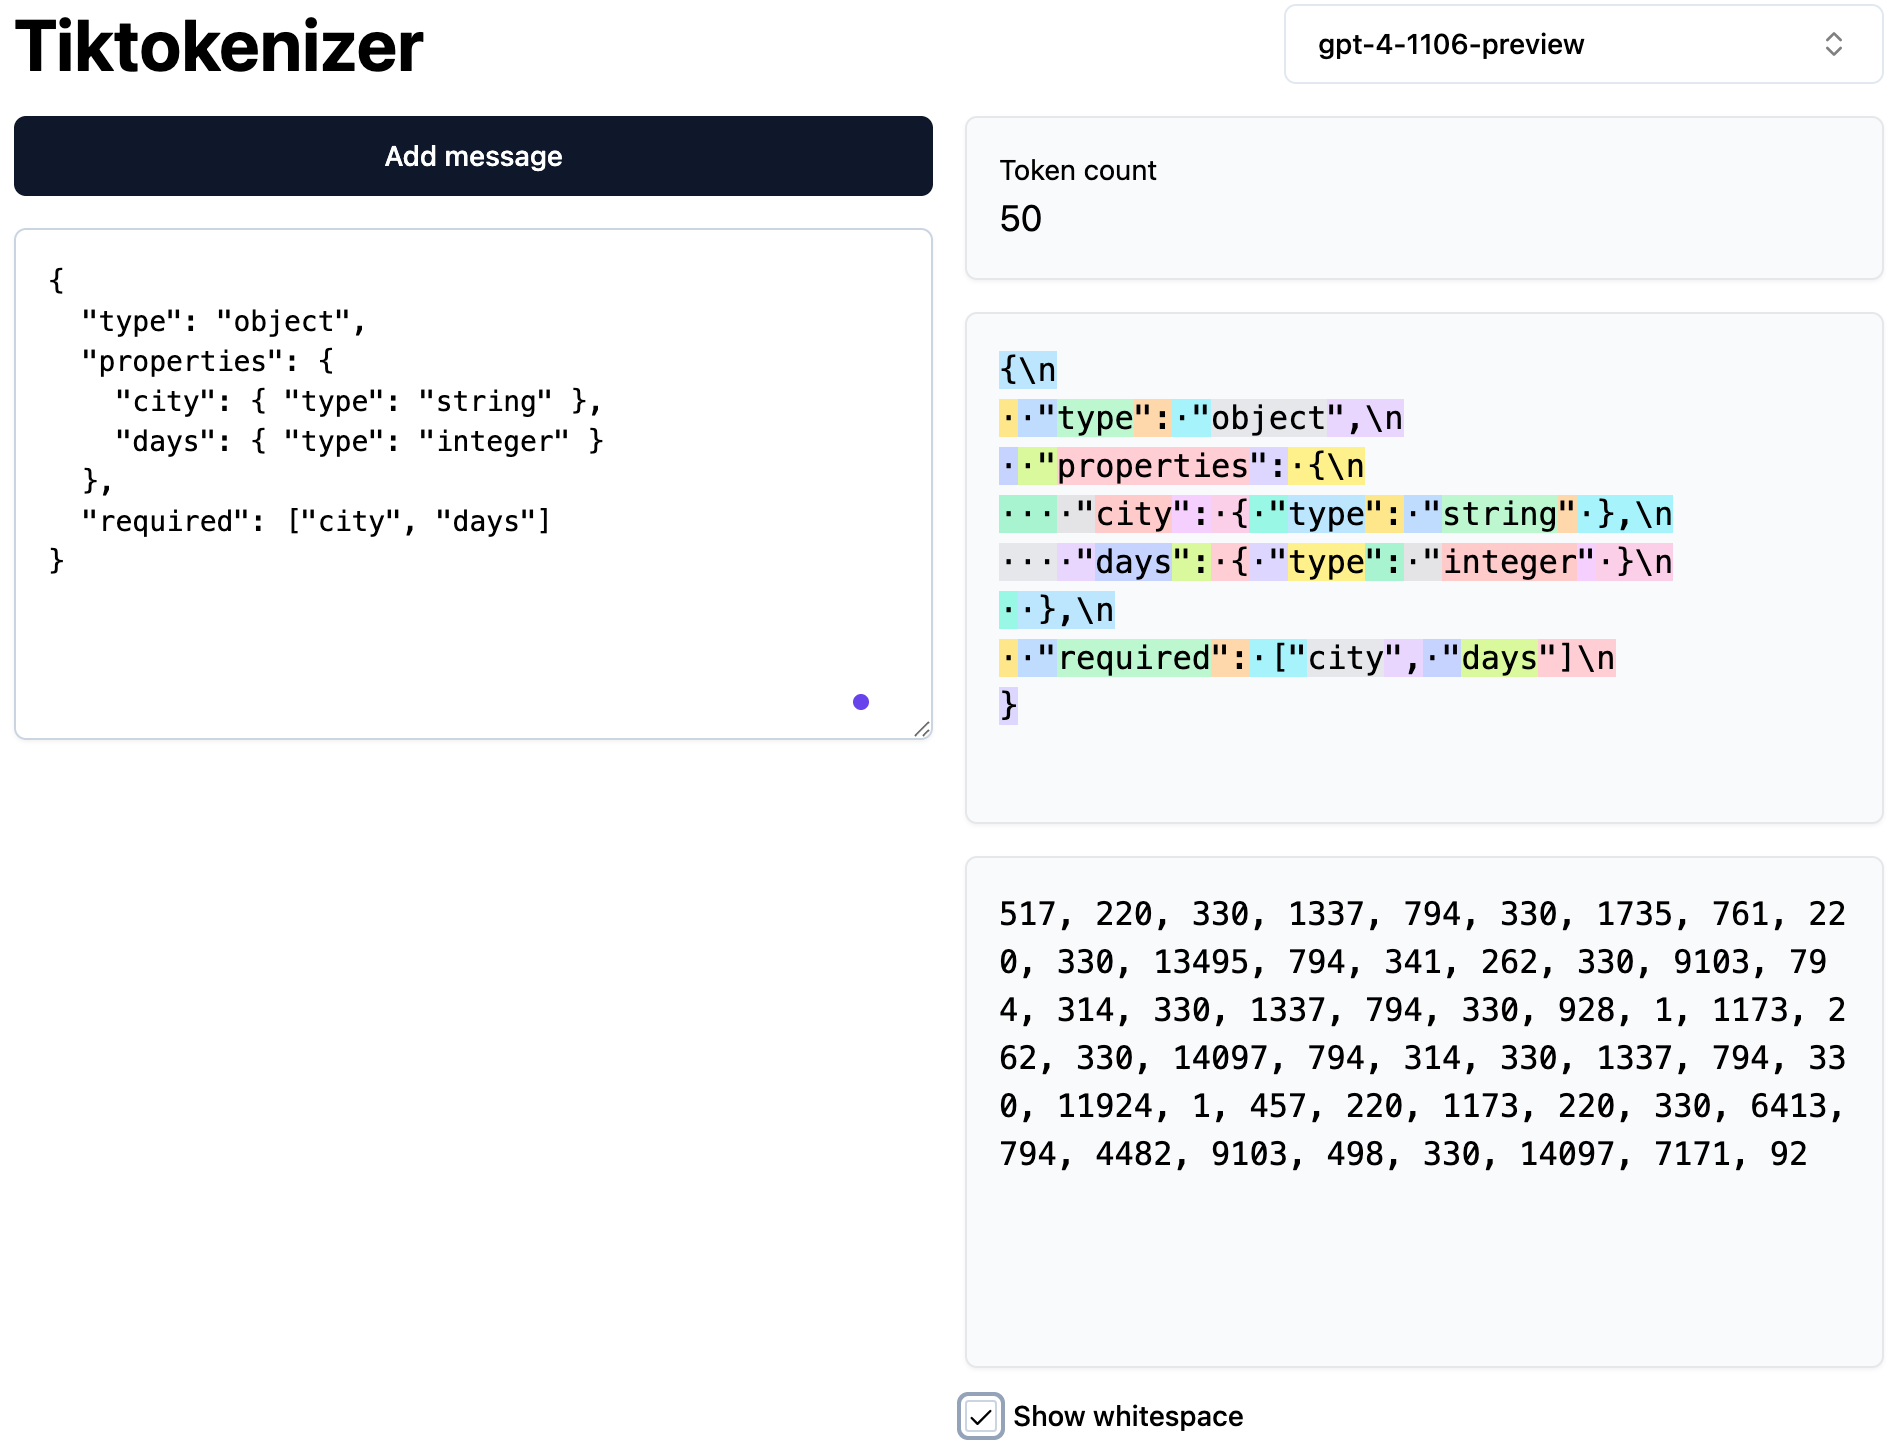This screenshot has width=1898, height=1444.
Task: Click the purple dot icon in text area
Action: pyautogui.click(x=861, y=702)
